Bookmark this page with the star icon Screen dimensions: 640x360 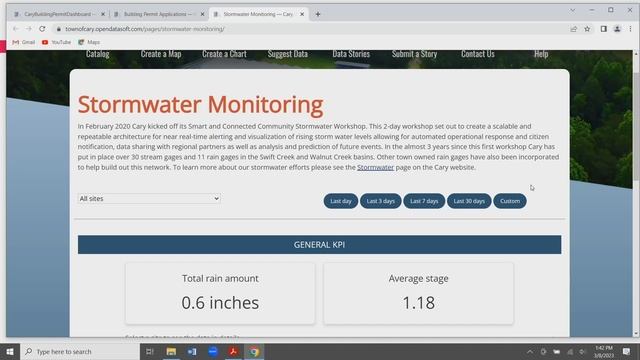point(587,29)
